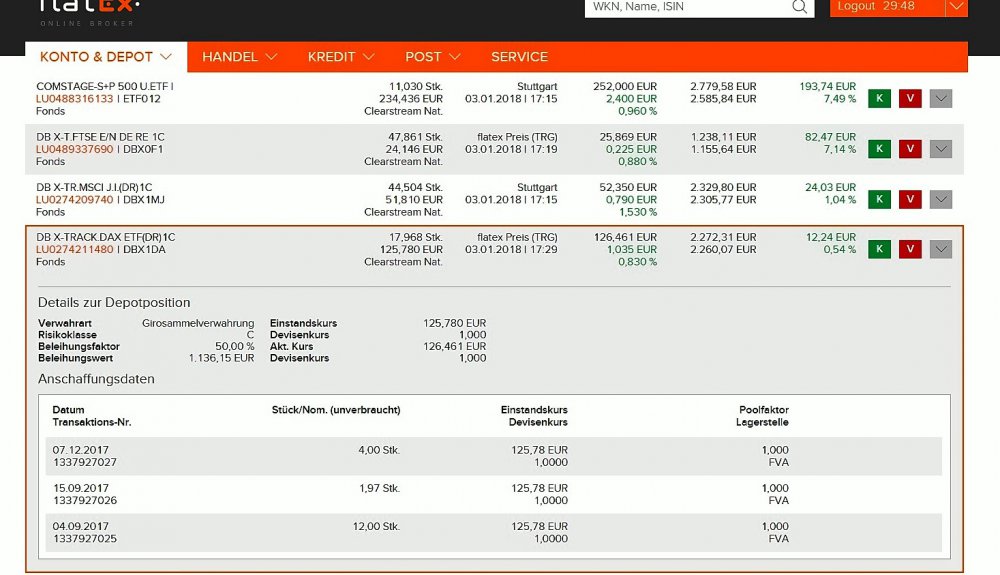
Task: Select the transaction row dated 07.12.2017
Action: point(494,456)
